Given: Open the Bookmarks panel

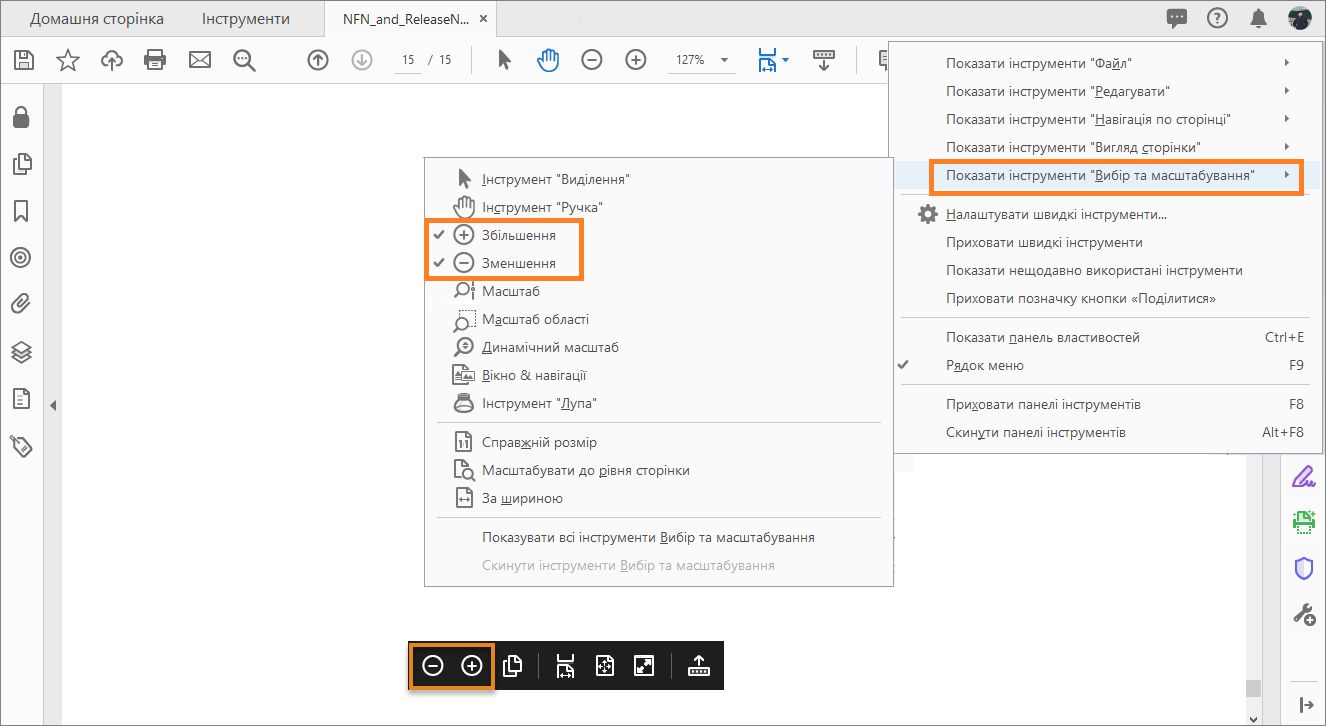Looking at the screenshot, I should coord(21,210).
